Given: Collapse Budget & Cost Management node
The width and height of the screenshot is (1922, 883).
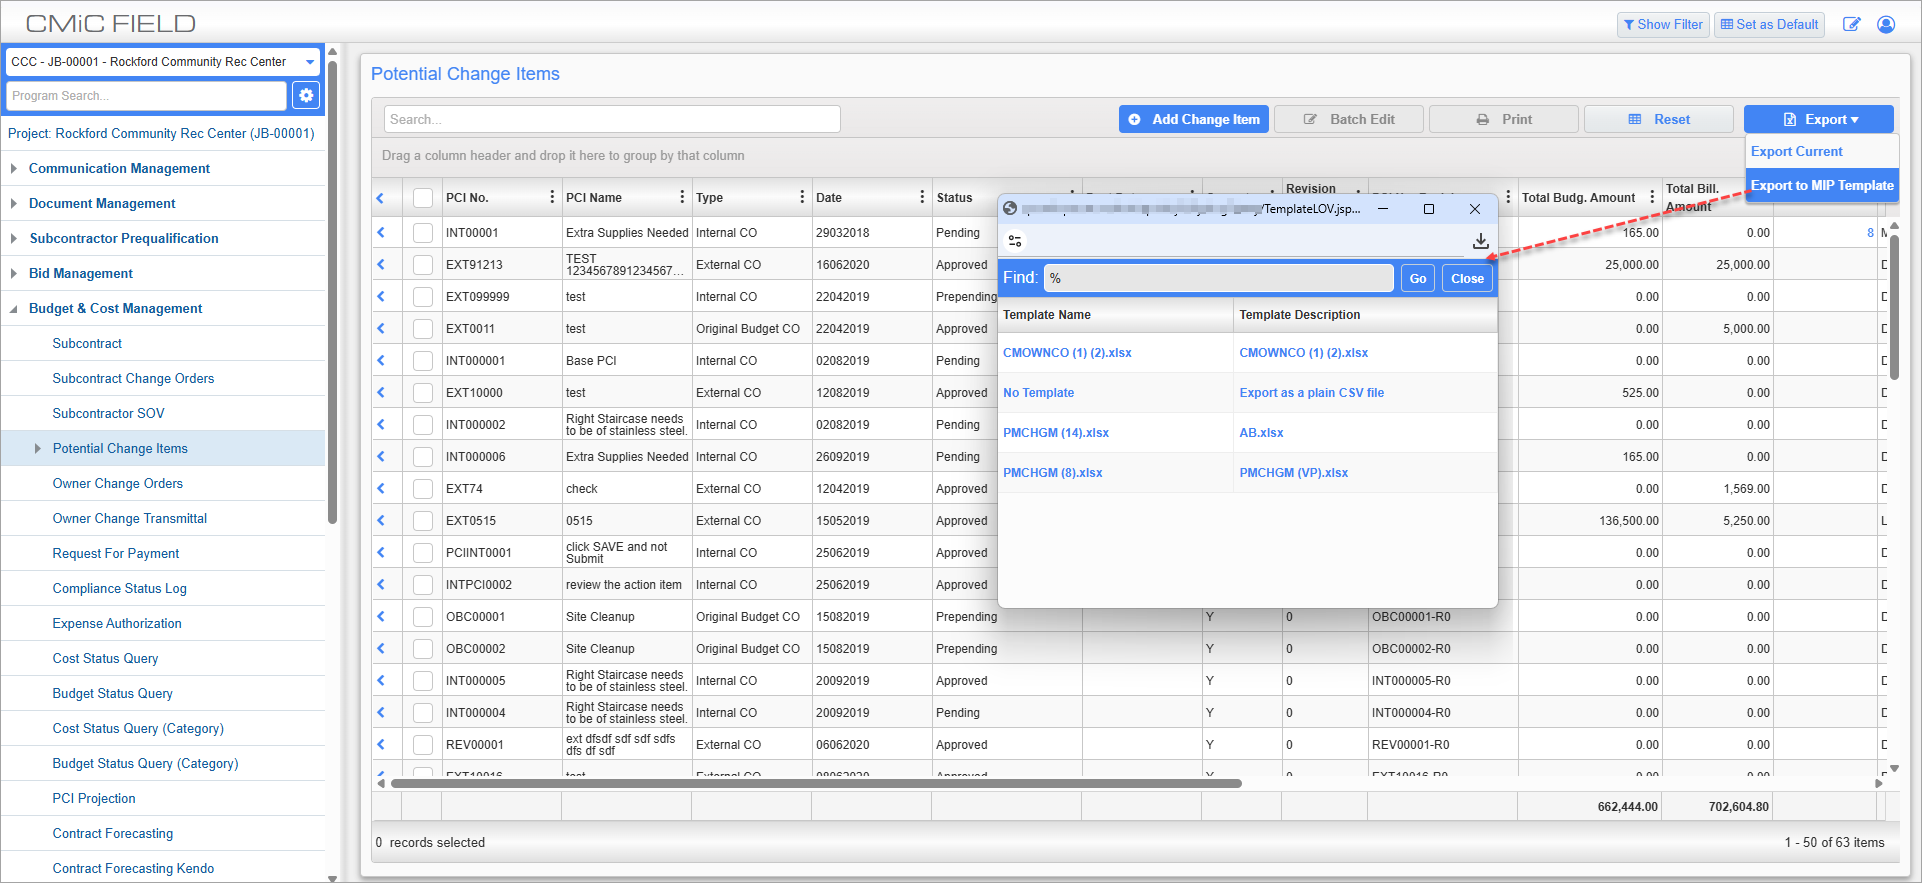Looking at the screenshot, I should click(x=14, y=309).
